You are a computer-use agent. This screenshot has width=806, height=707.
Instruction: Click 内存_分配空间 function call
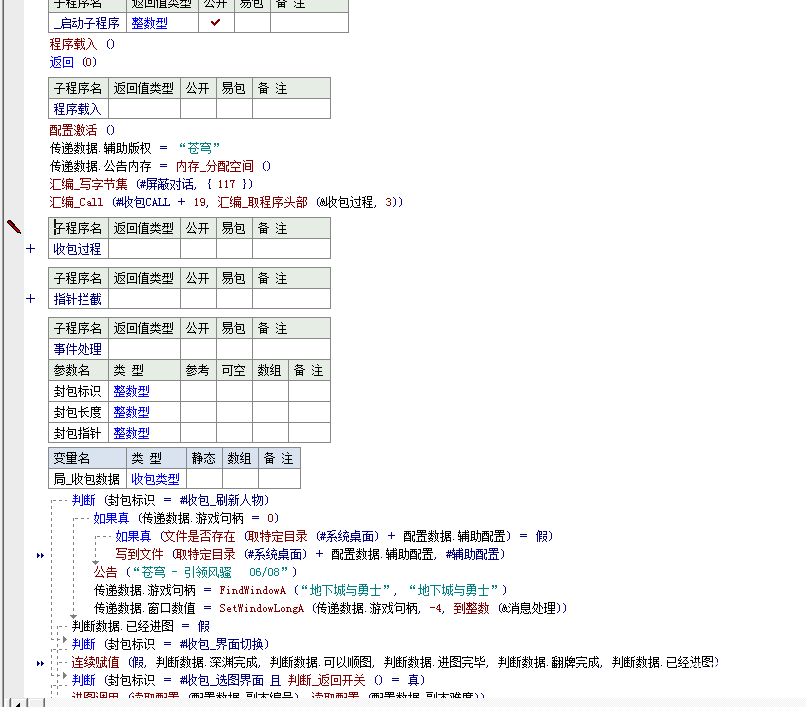tap(214, 166)
